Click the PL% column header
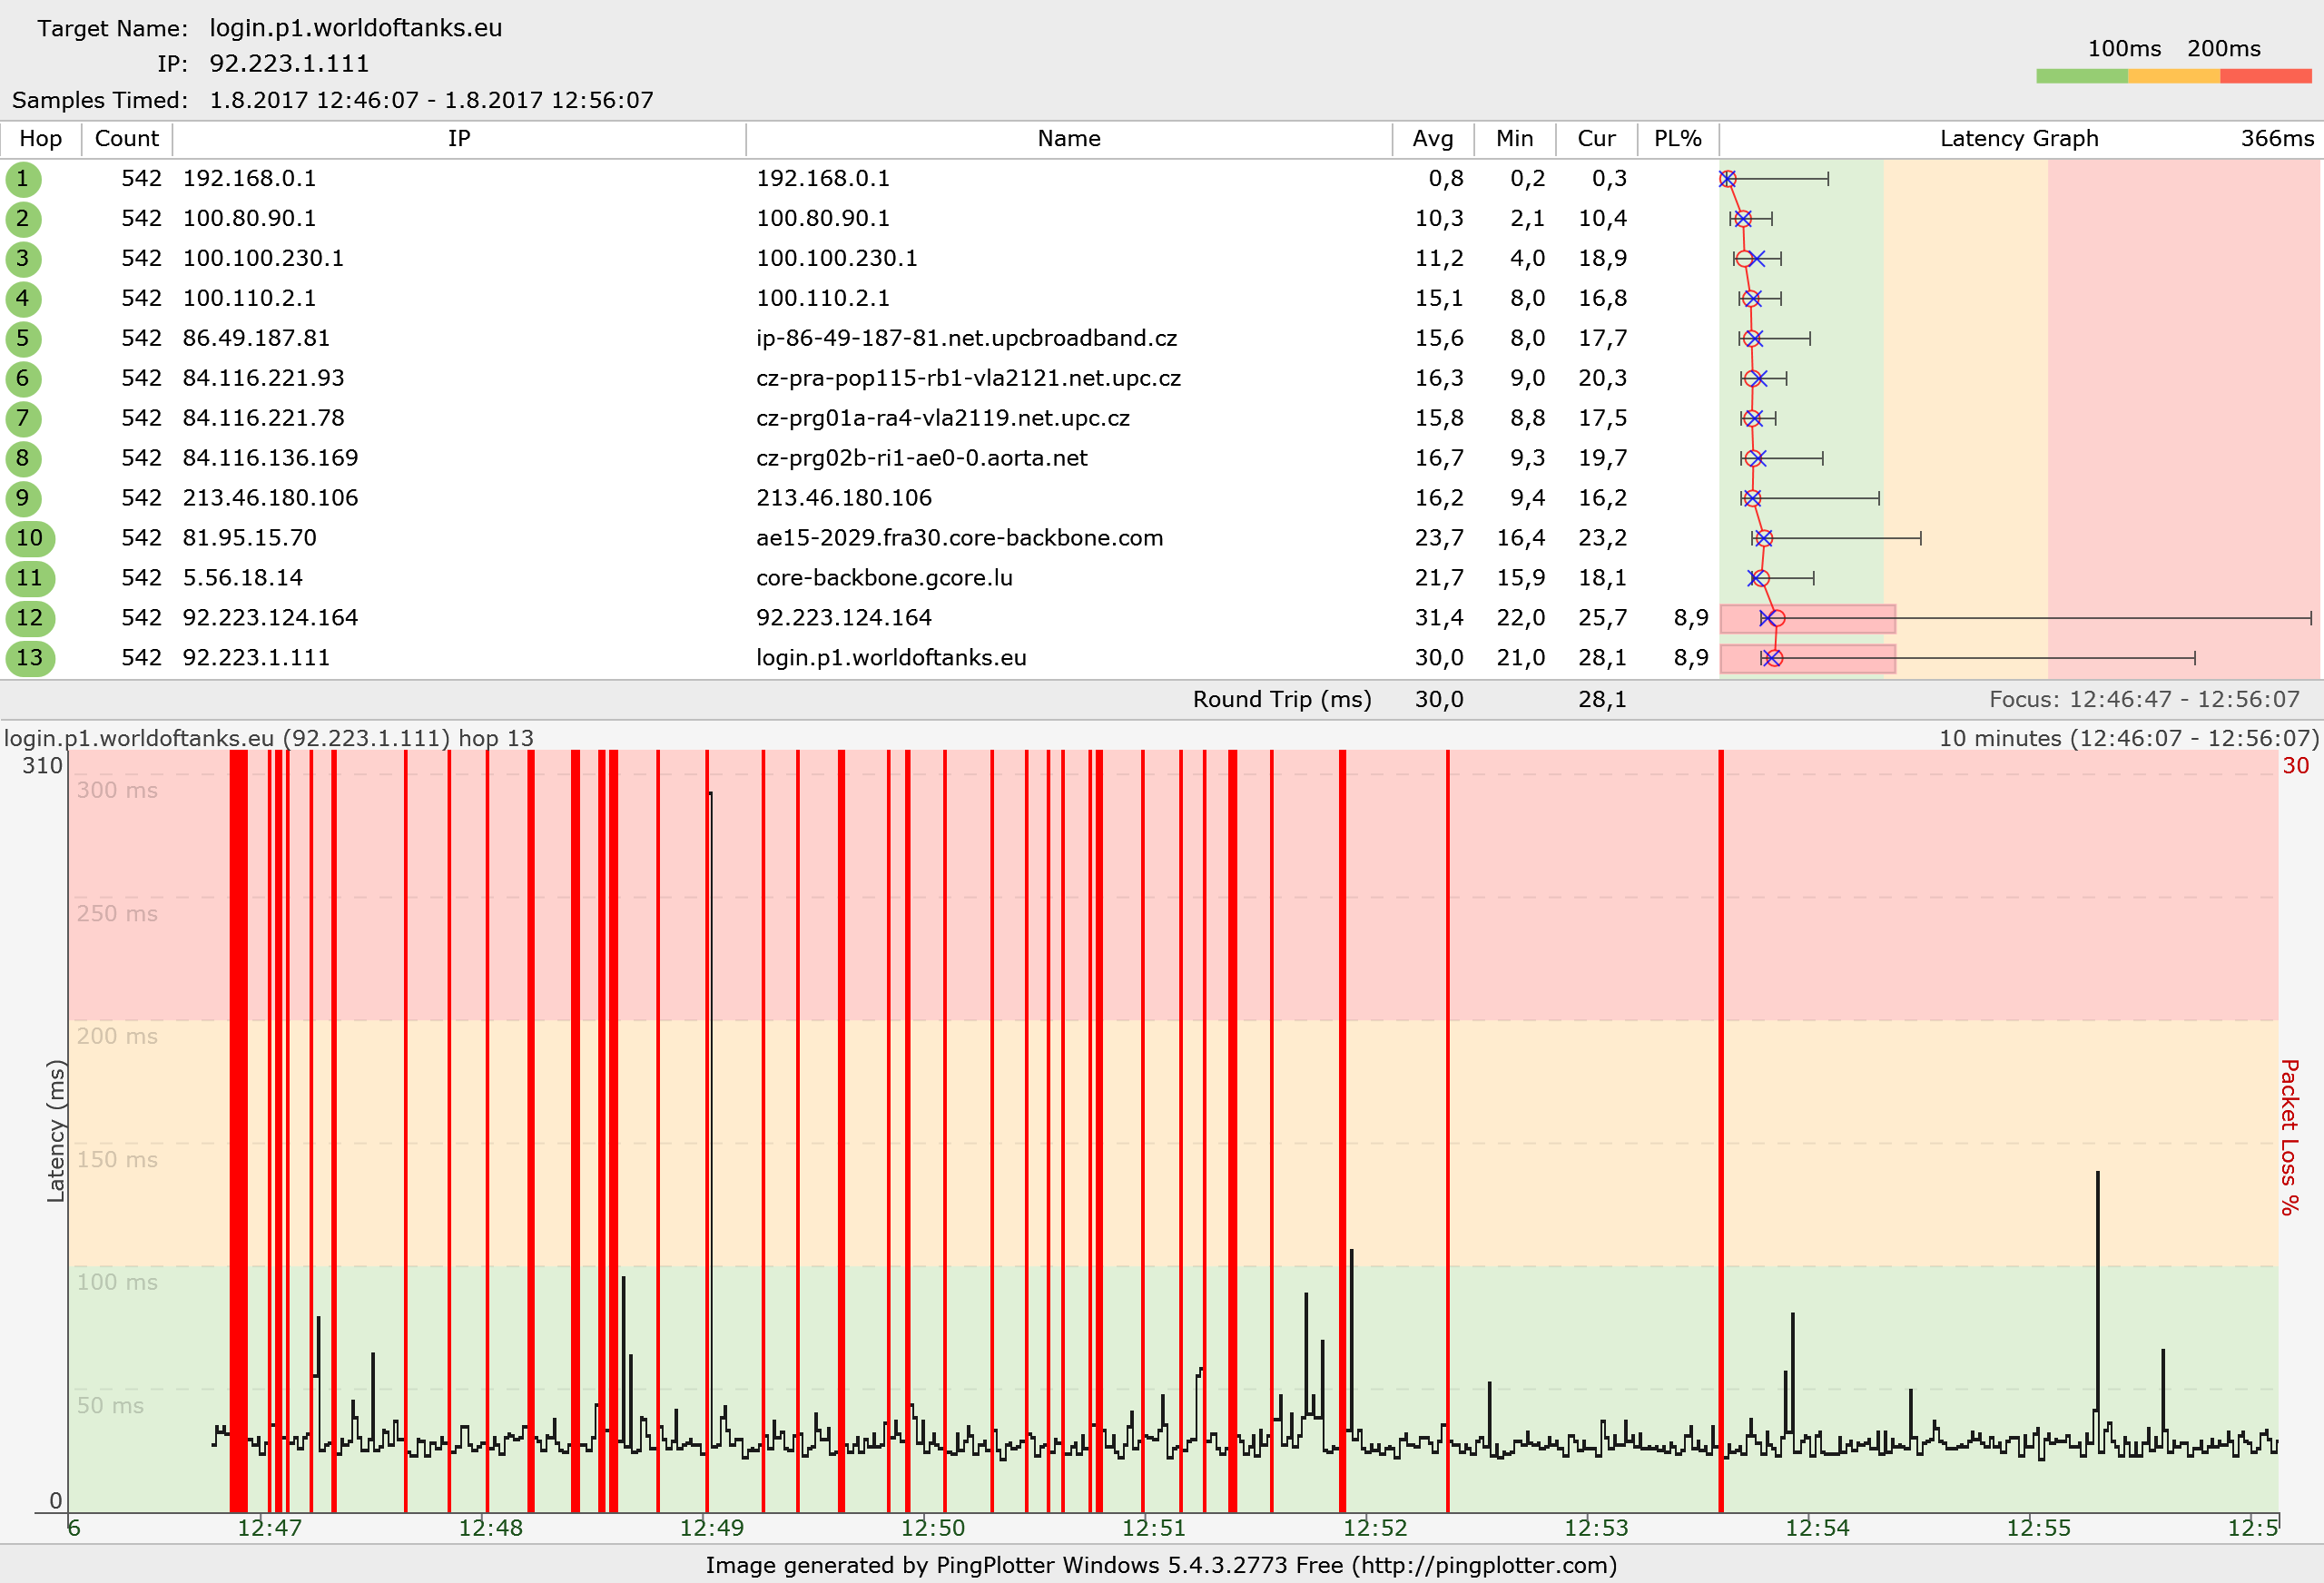Viewport: 2324px width, 1583px height. coord(1677,139)
